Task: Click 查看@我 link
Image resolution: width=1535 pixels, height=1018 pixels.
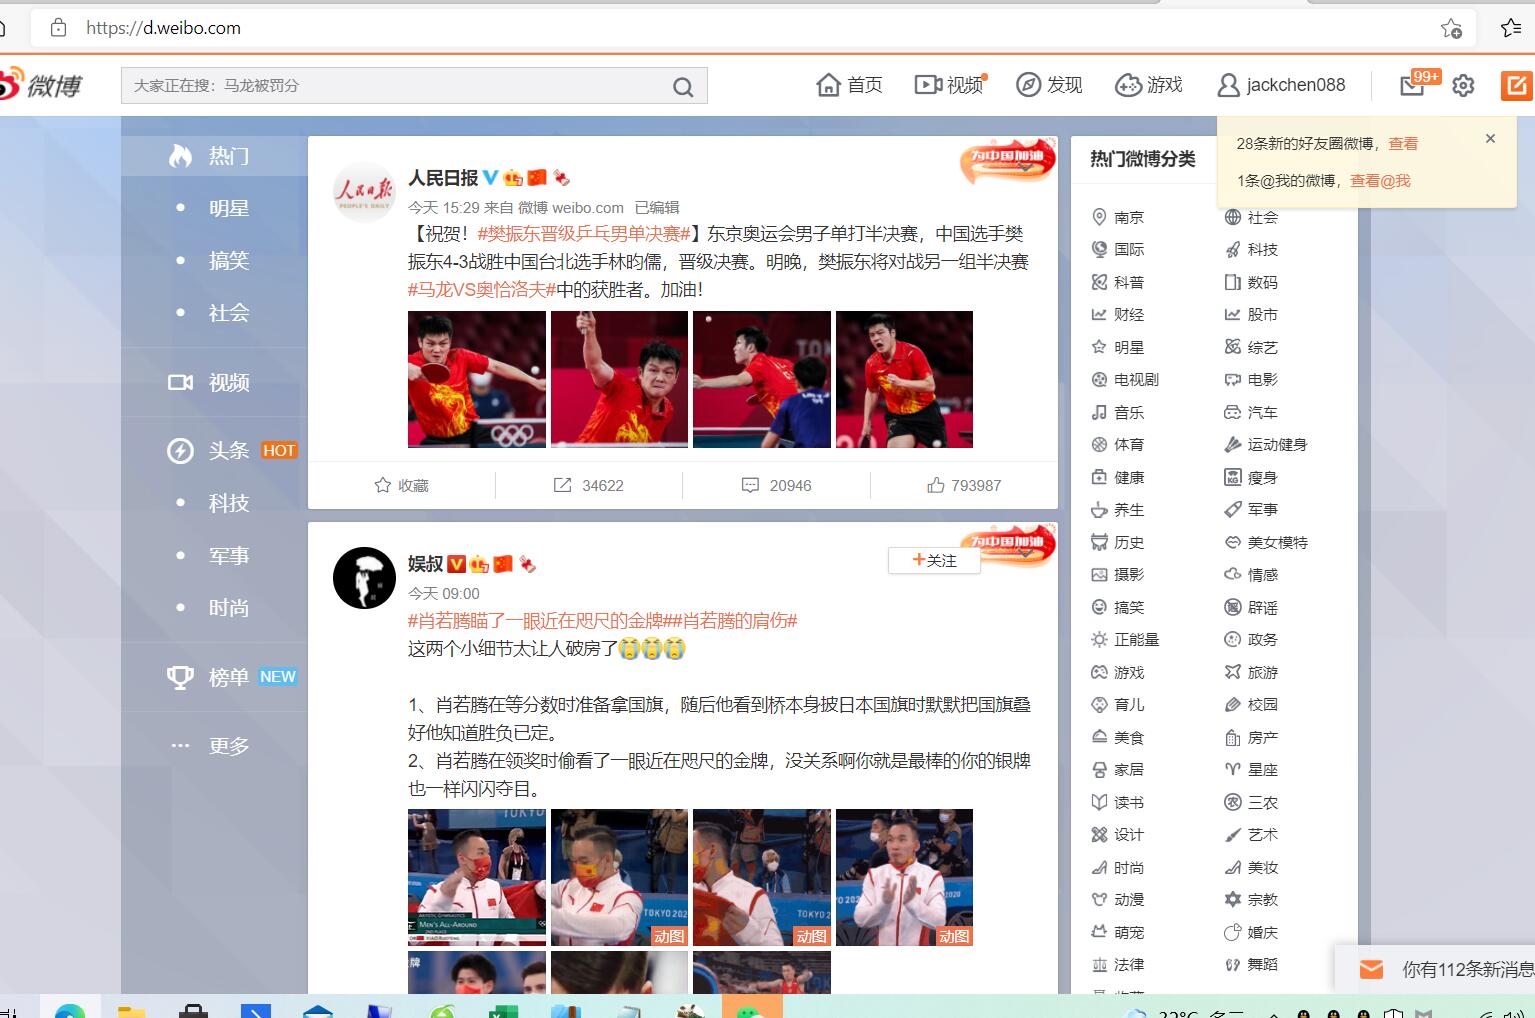Action: pyautogui.click(x=1380, y=181)
